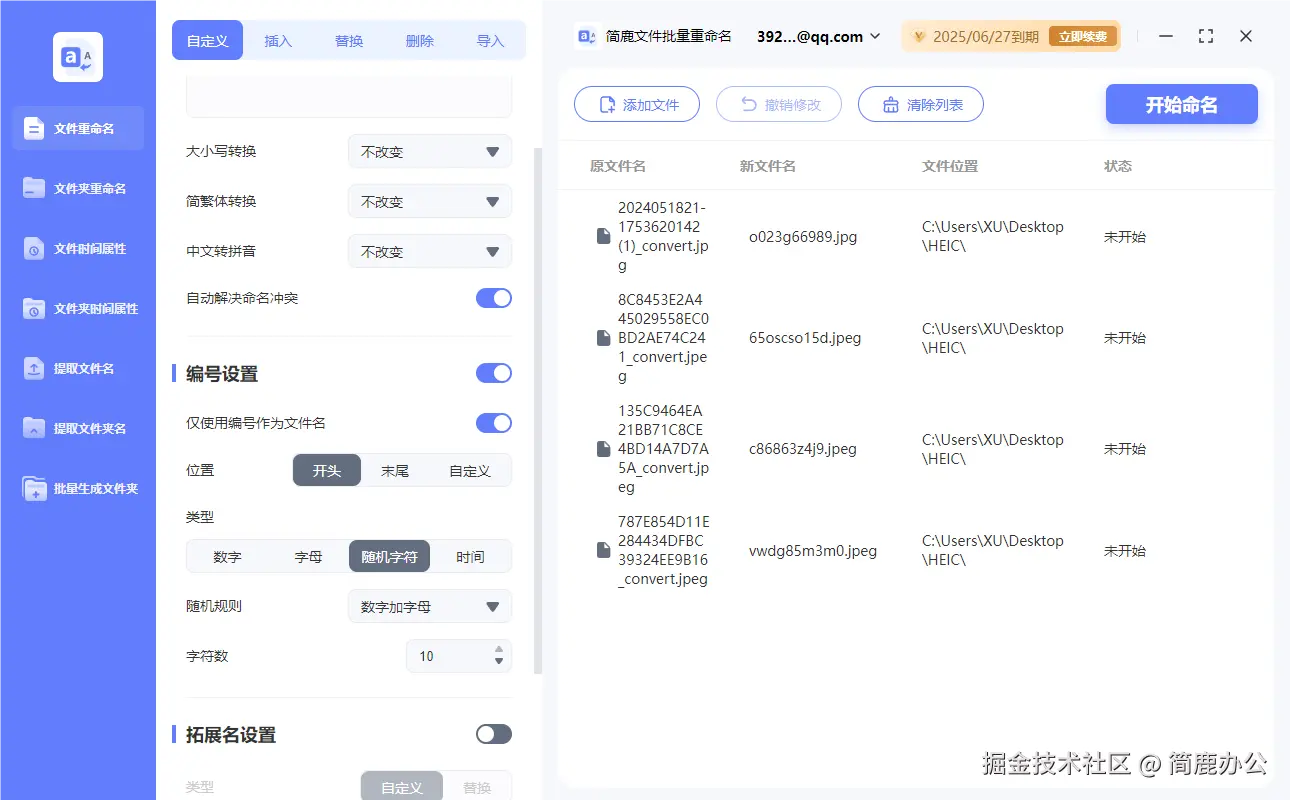Click the 文件重命名 sidebar icon
The width and height of the screenshot is (1290, 800).
tap(34, 128)
